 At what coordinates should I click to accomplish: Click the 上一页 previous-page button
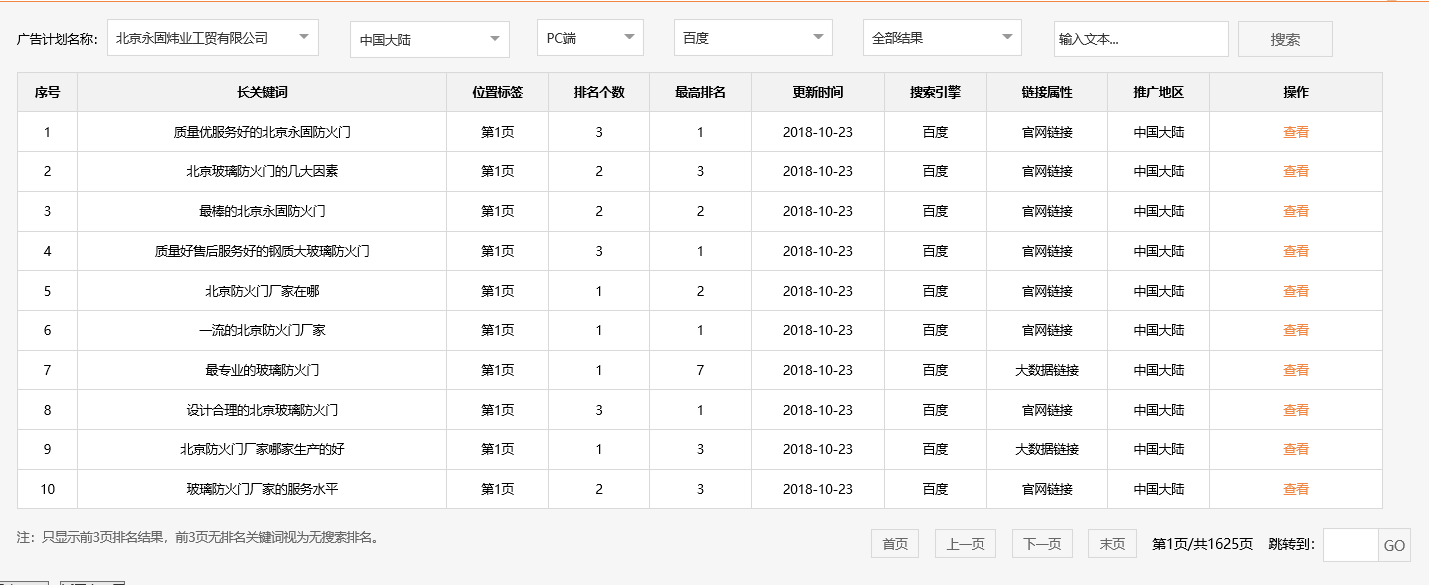(964, 543)
